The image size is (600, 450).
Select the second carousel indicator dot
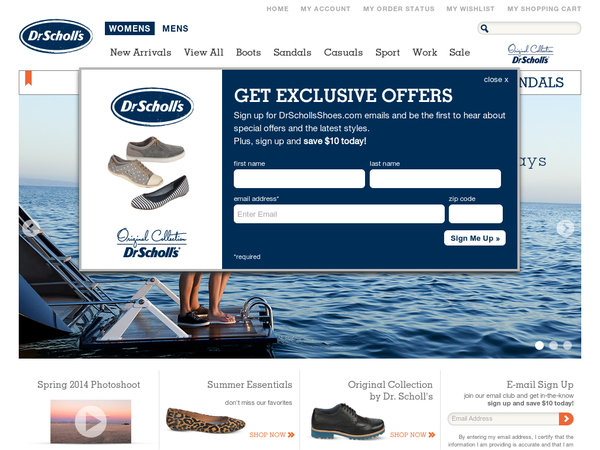[x=553, y=345]
